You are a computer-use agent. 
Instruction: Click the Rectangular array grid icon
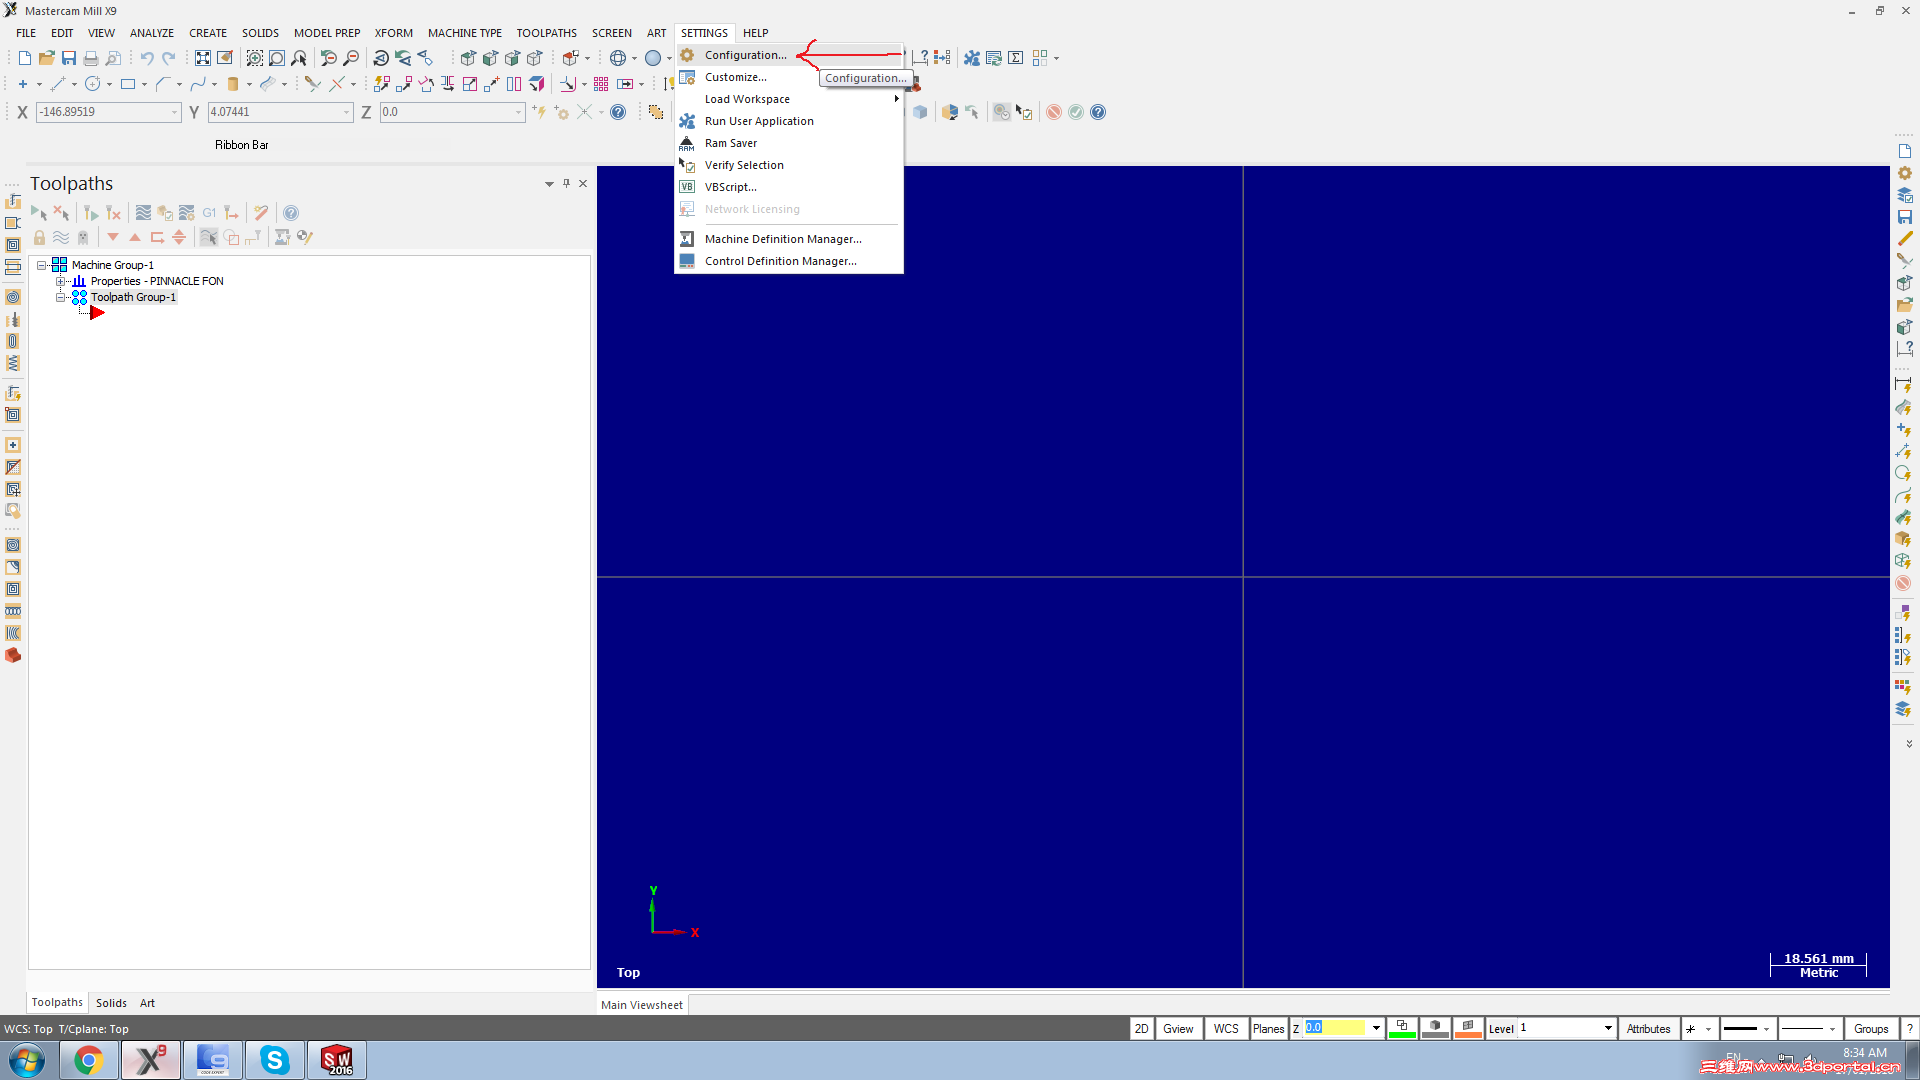pyautogui.click(x=601, y=84)
